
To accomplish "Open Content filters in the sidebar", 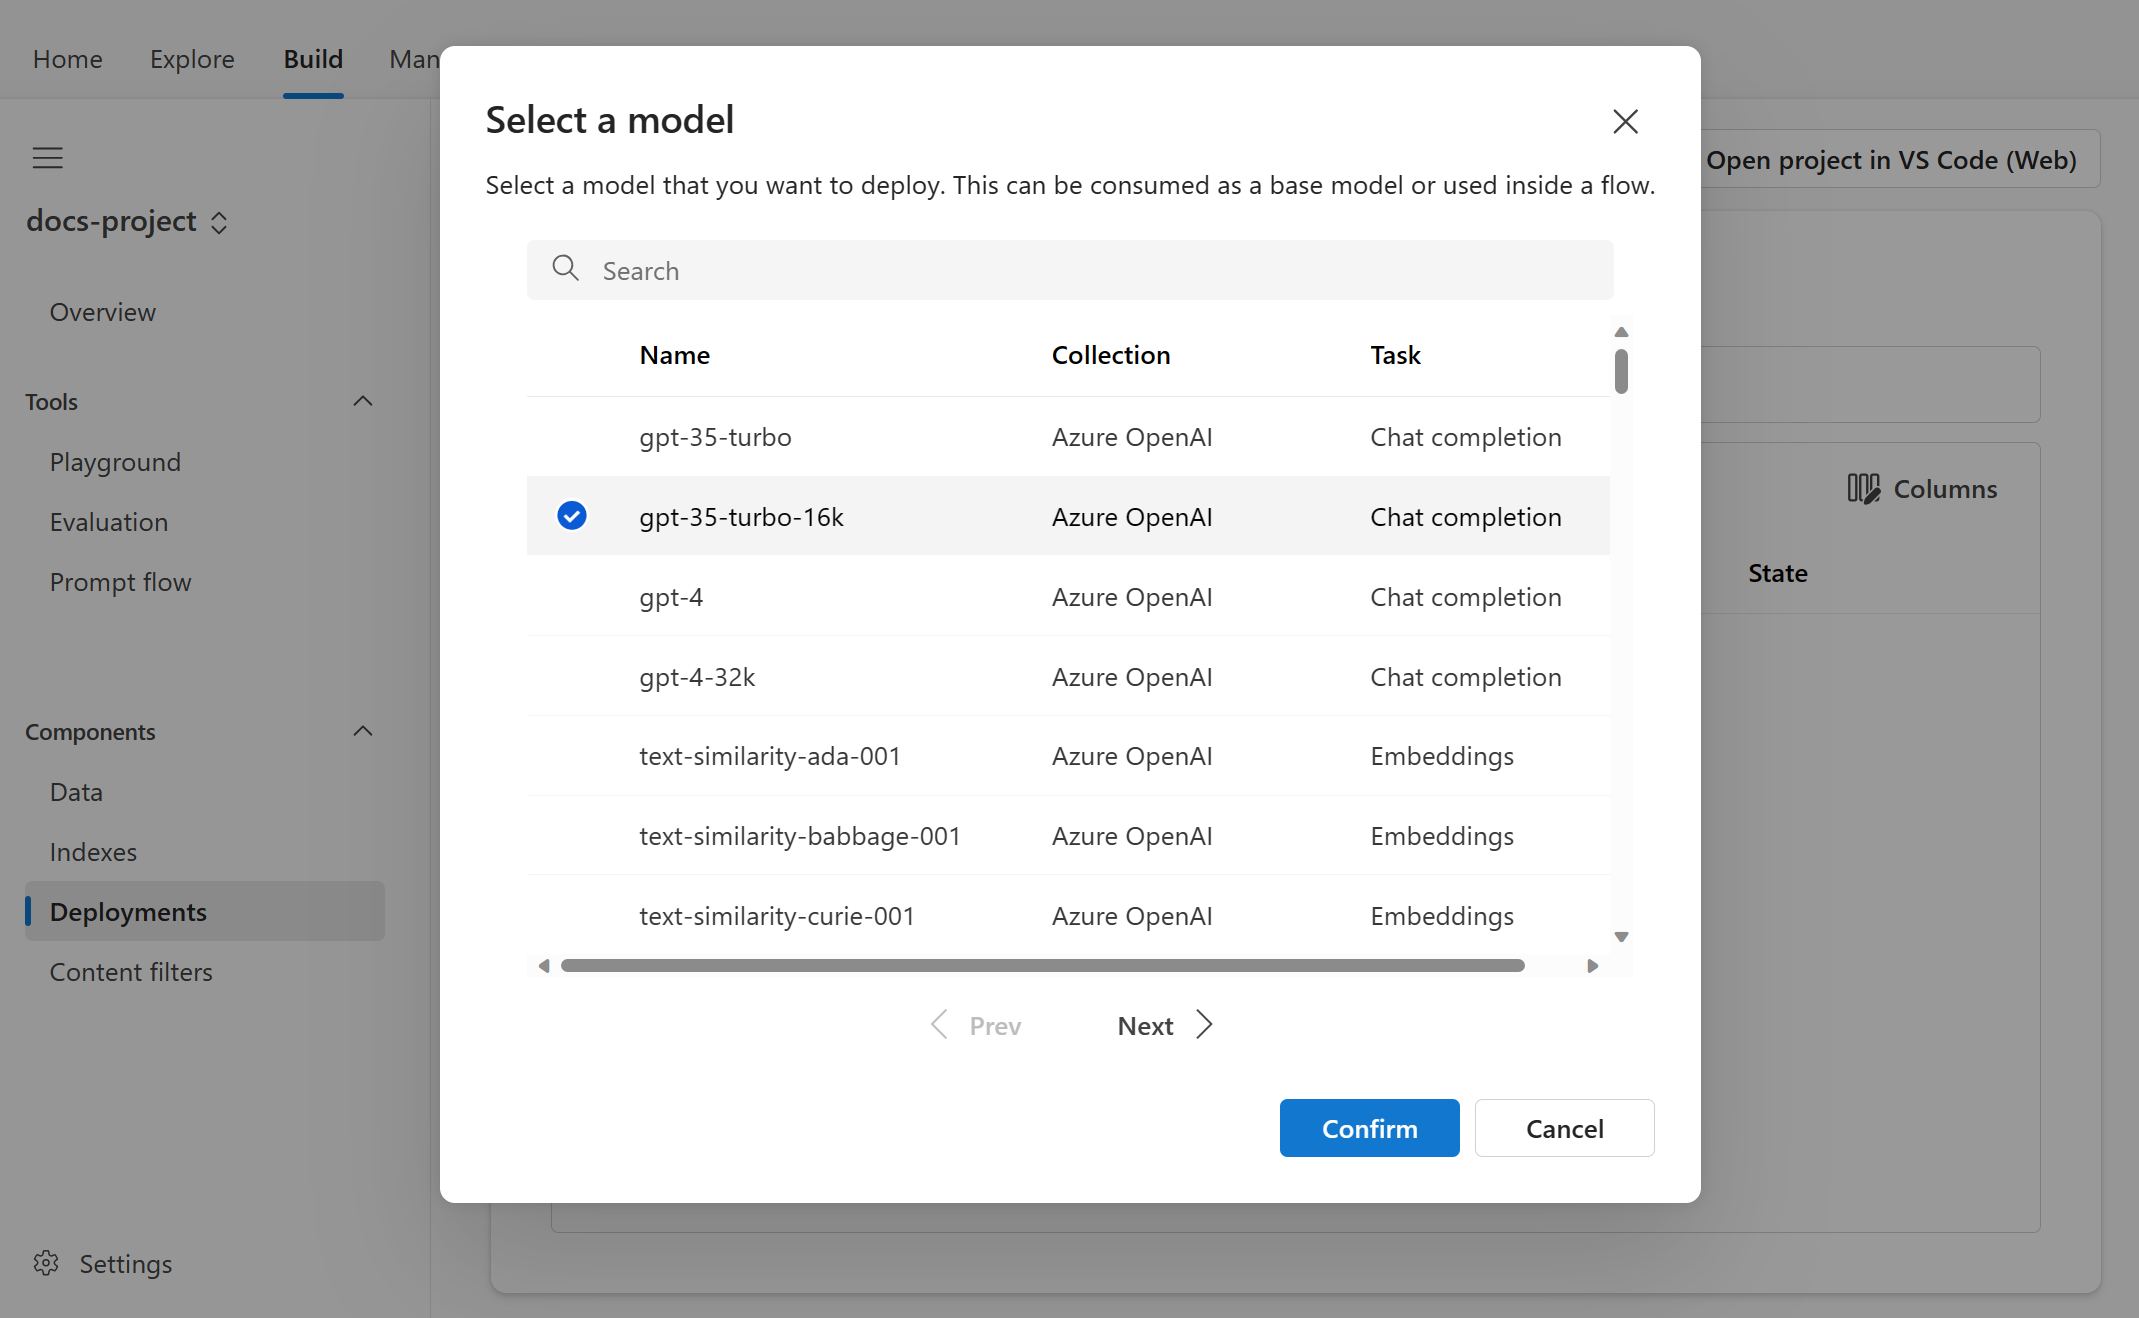I will pos(131,972).
